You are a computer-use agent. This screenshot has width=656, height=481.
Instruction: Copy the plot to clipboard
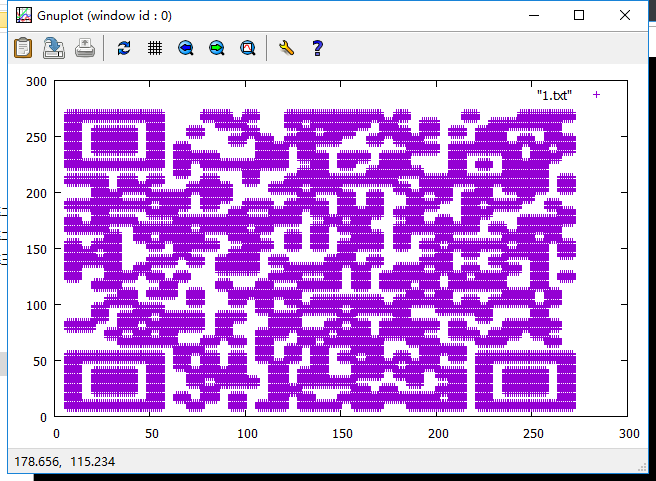tap(23, 47)
